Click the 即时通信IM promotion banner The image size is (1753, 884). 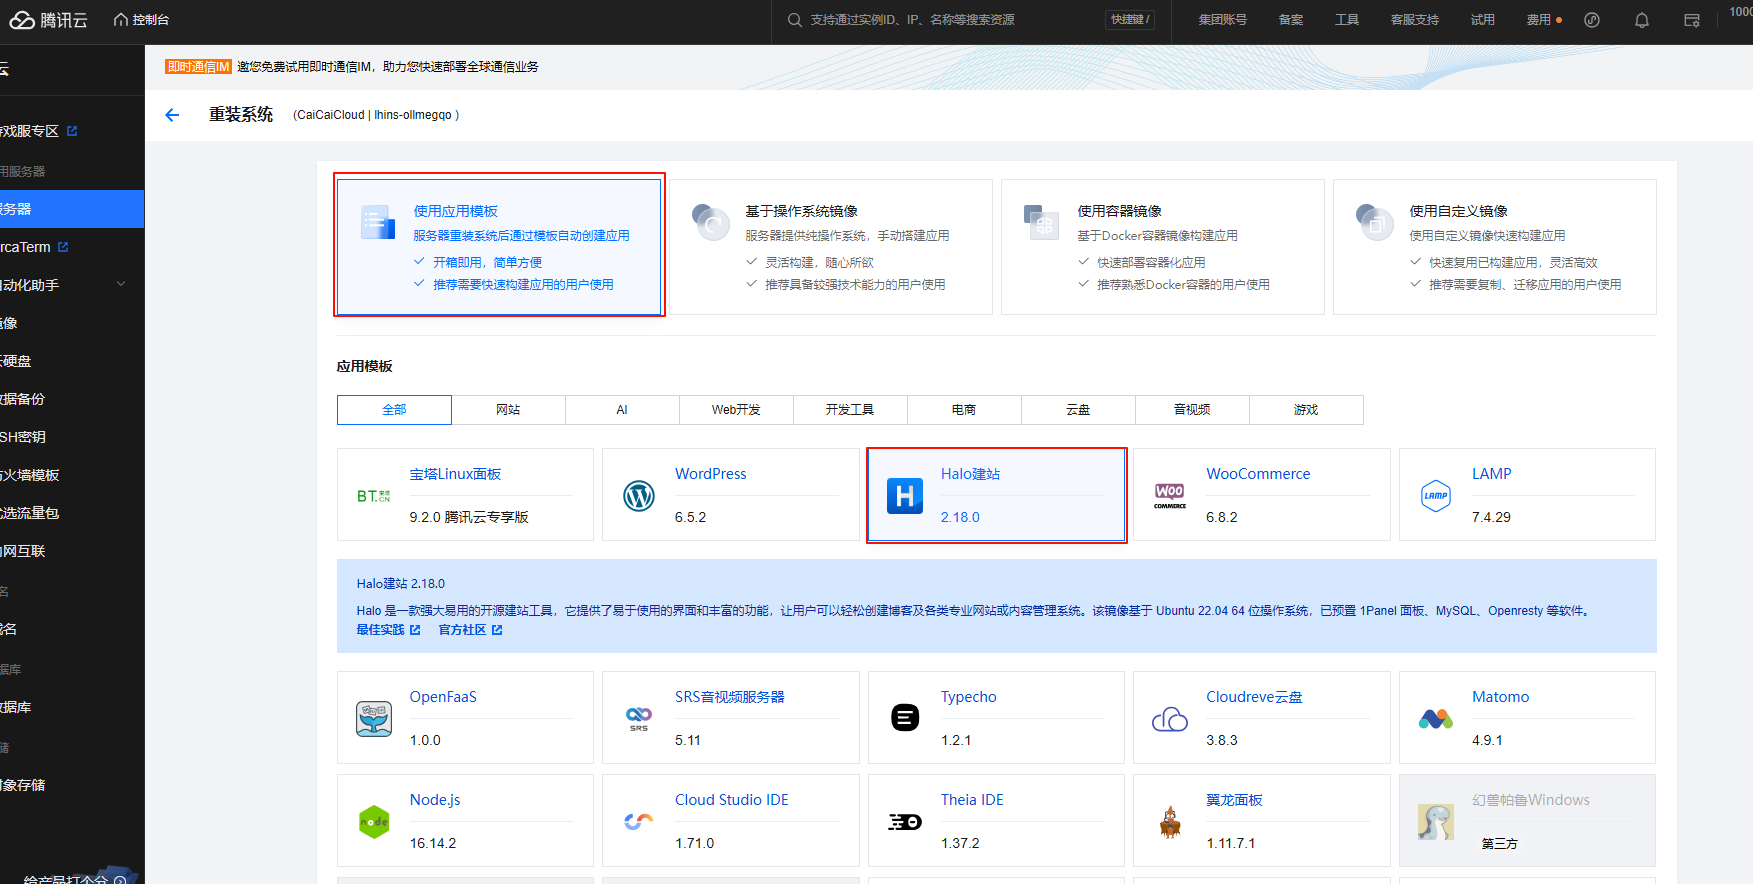352,67
